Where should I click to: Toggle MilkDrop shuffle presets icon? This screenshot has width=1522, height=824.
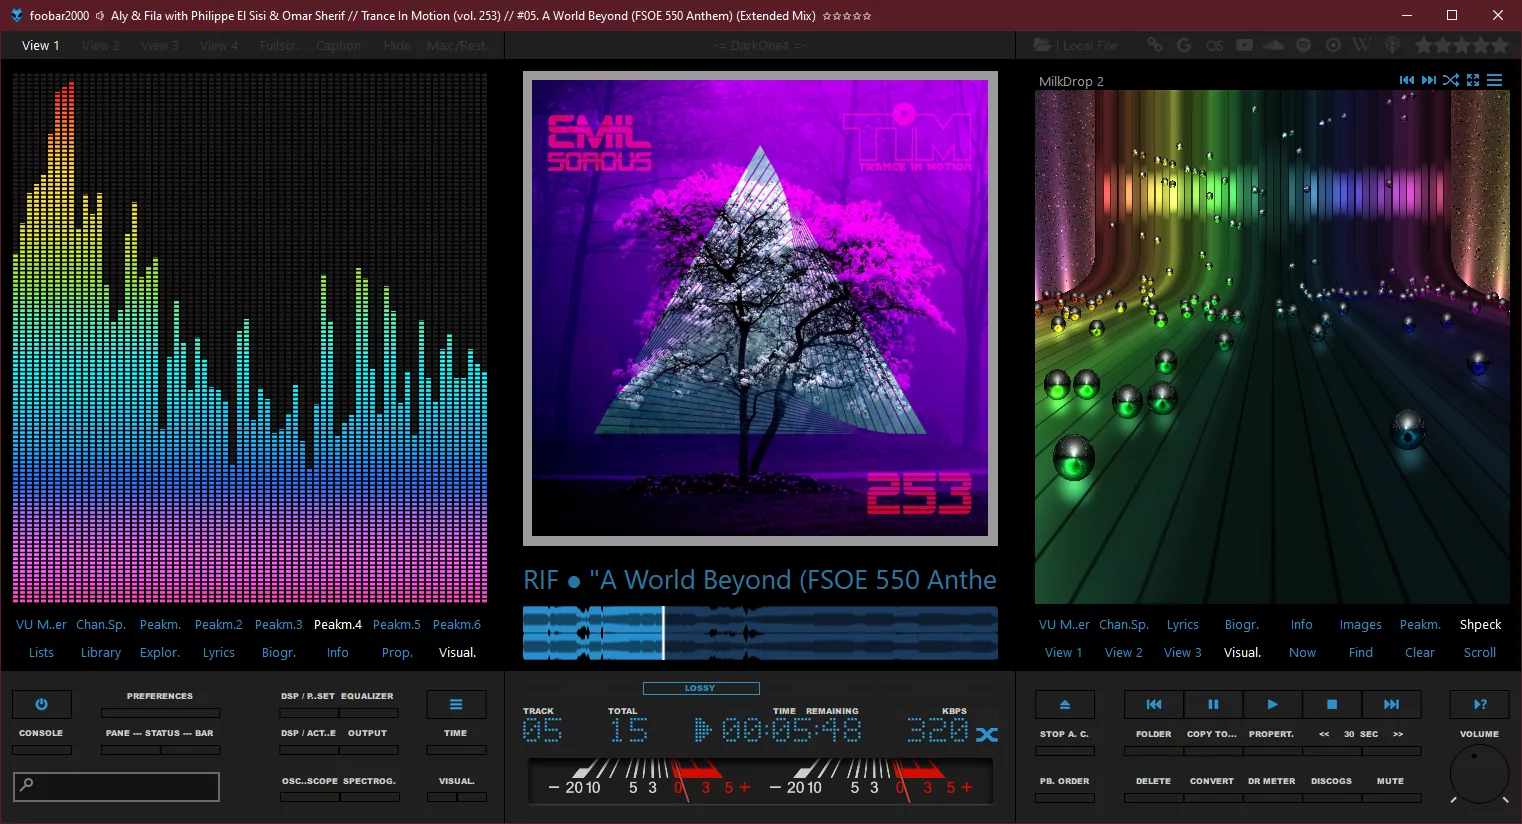pyautogui.click(x=1451, y=80)
